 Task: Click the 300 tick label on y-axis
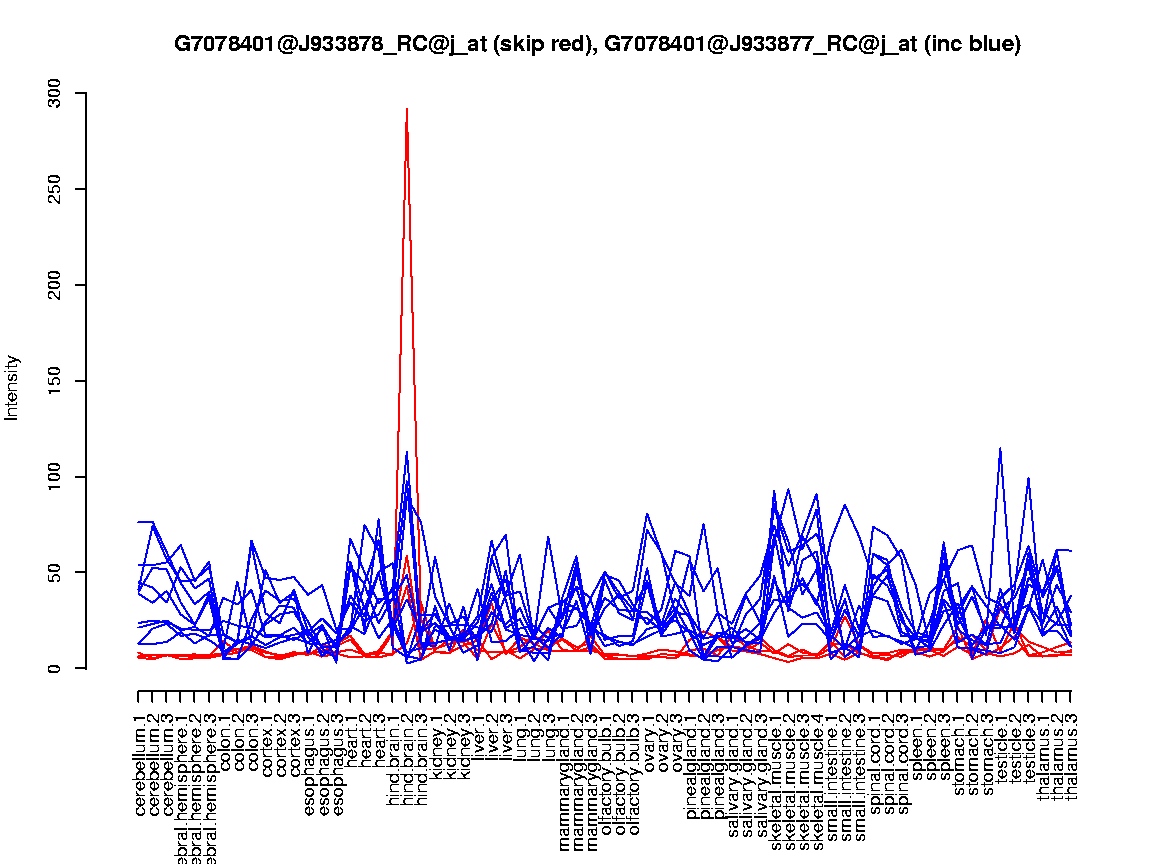coord(54,94)
